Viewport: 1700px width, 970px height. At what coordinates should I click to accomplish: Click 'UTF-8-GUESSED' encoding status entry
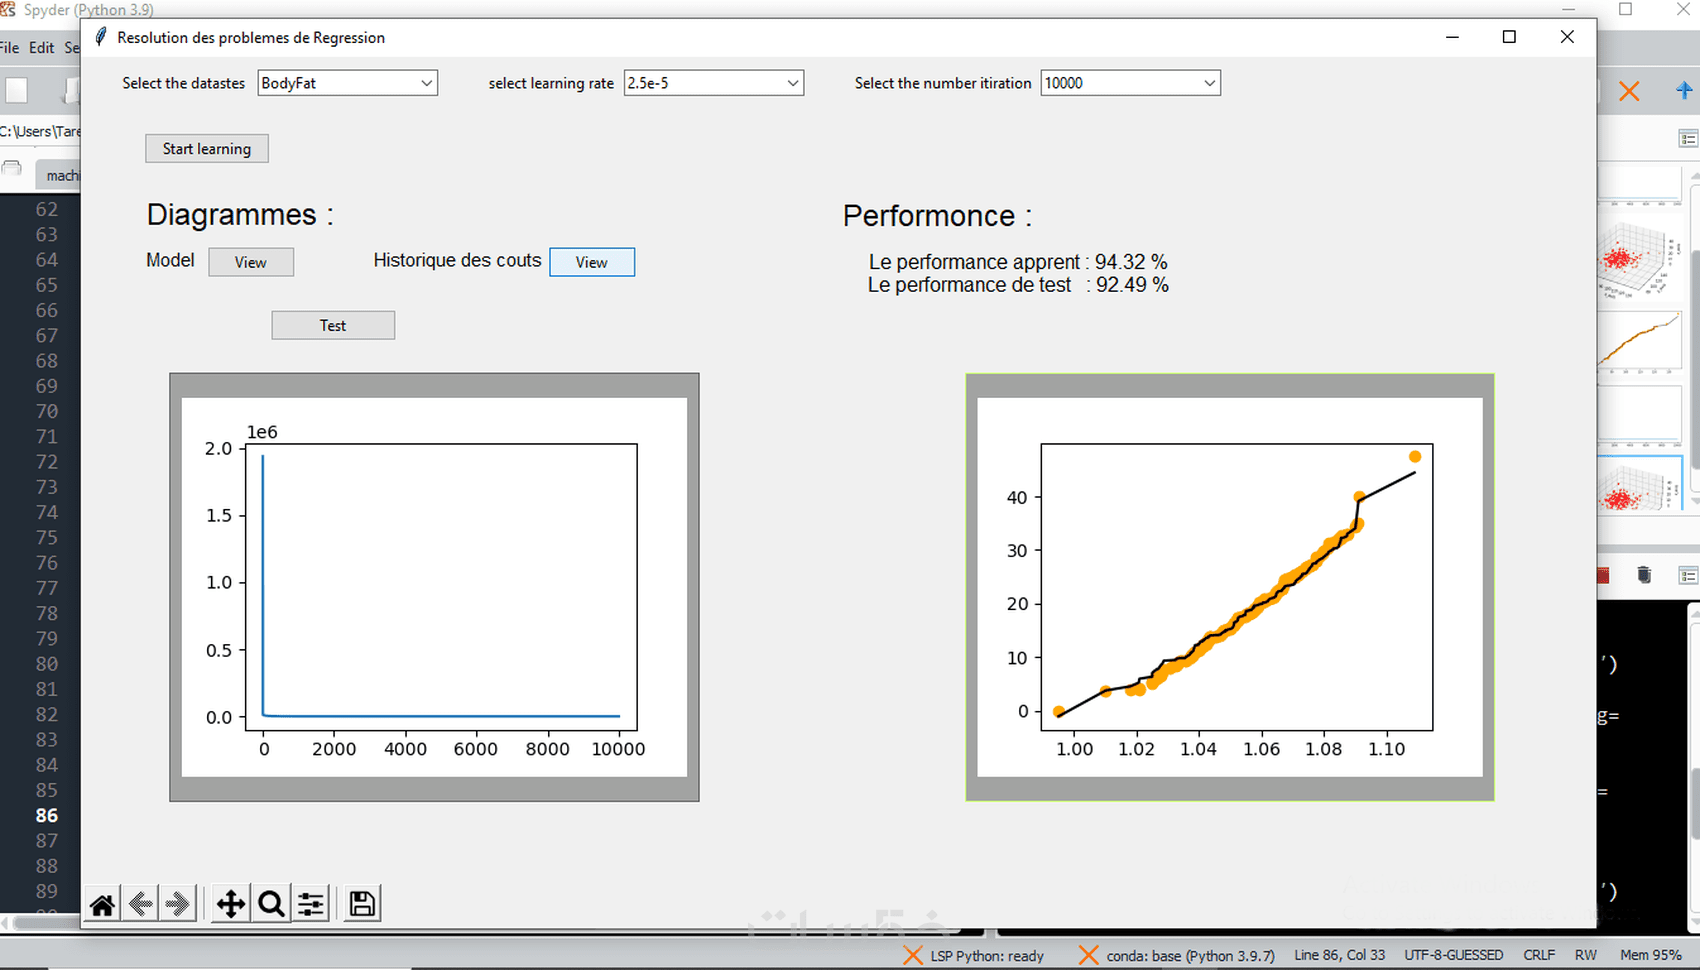coord(1453,955)
